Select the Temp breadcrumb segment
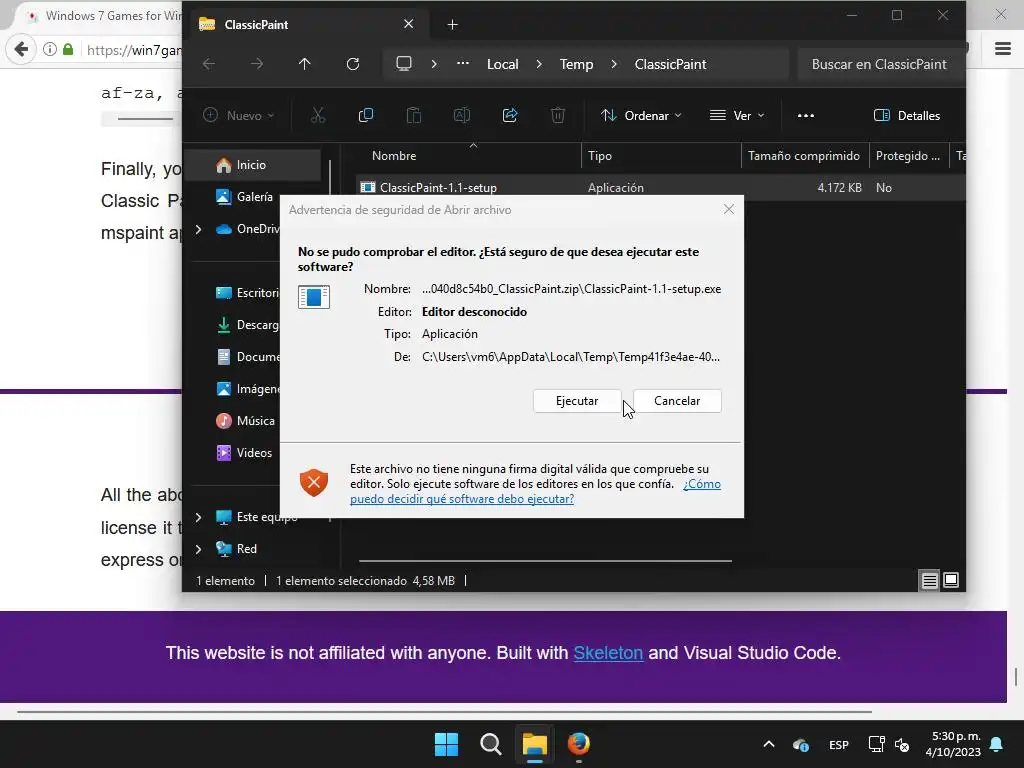This screenshot has height=768, width=1024. [x=576, y=64]
